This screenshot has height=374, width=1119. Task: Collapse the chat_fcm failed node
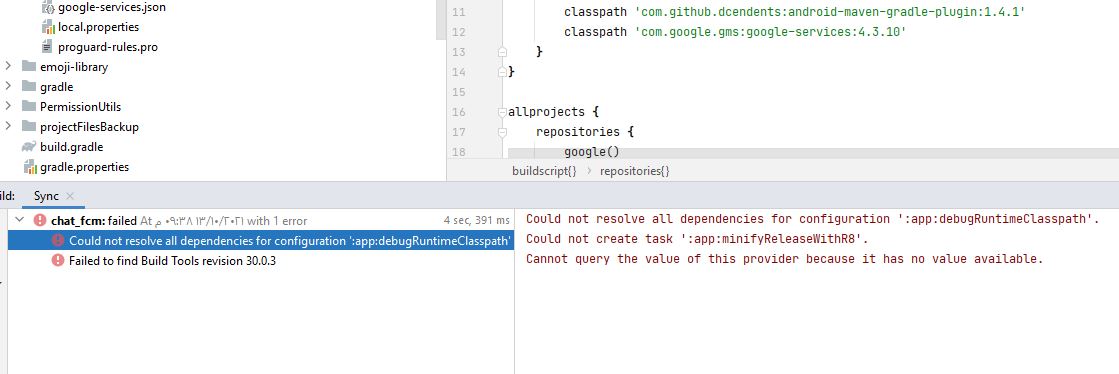(x=20, y=221)
